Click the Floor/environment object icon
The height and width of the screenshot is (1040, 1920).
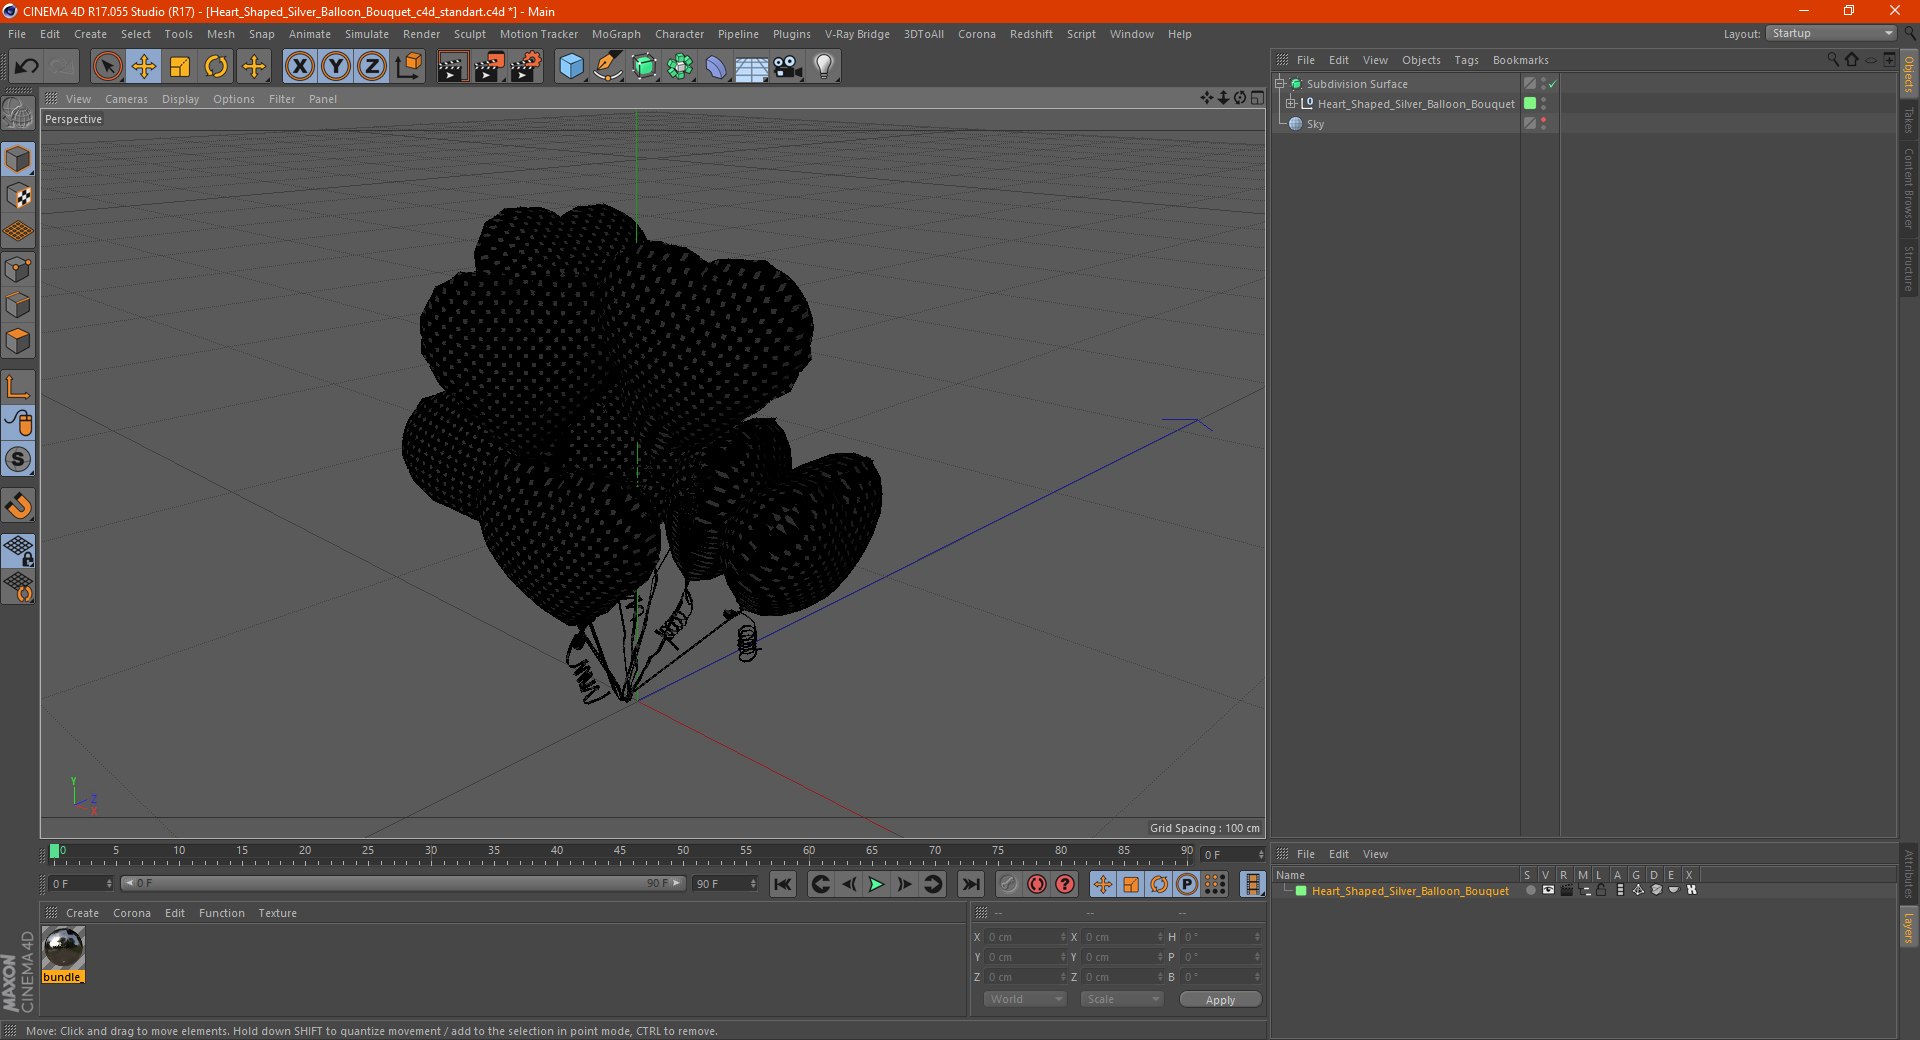752,67
